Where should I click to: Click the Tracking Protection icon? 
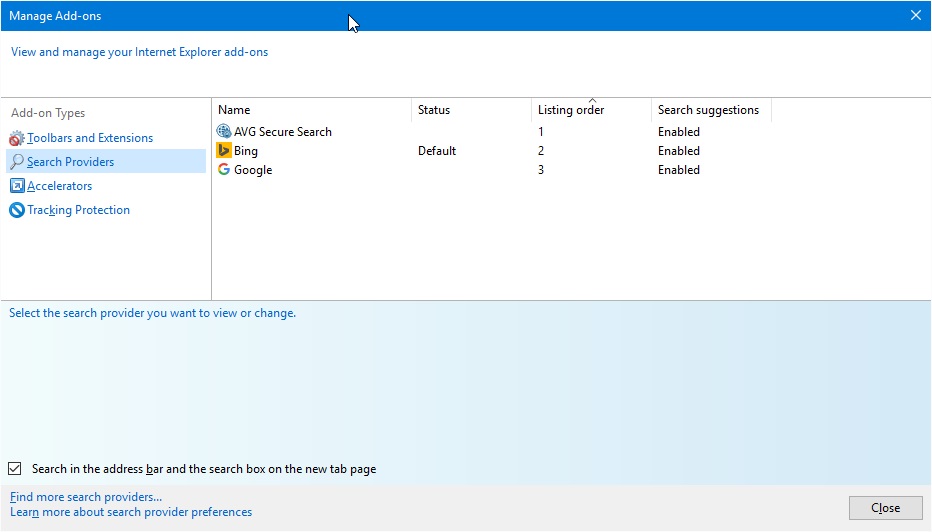[17, 210]
